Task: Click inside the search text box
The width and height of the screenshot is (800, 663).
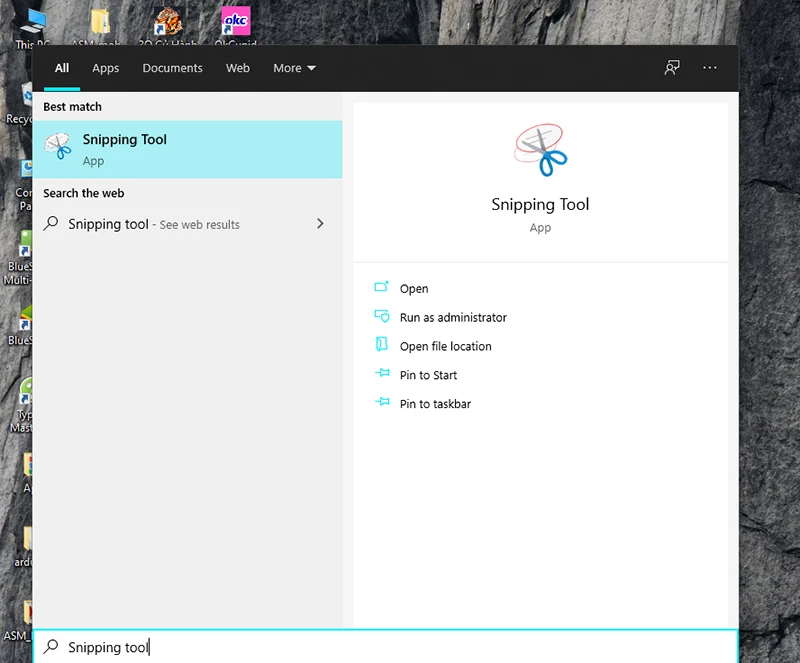Action: tap(400, 647)
